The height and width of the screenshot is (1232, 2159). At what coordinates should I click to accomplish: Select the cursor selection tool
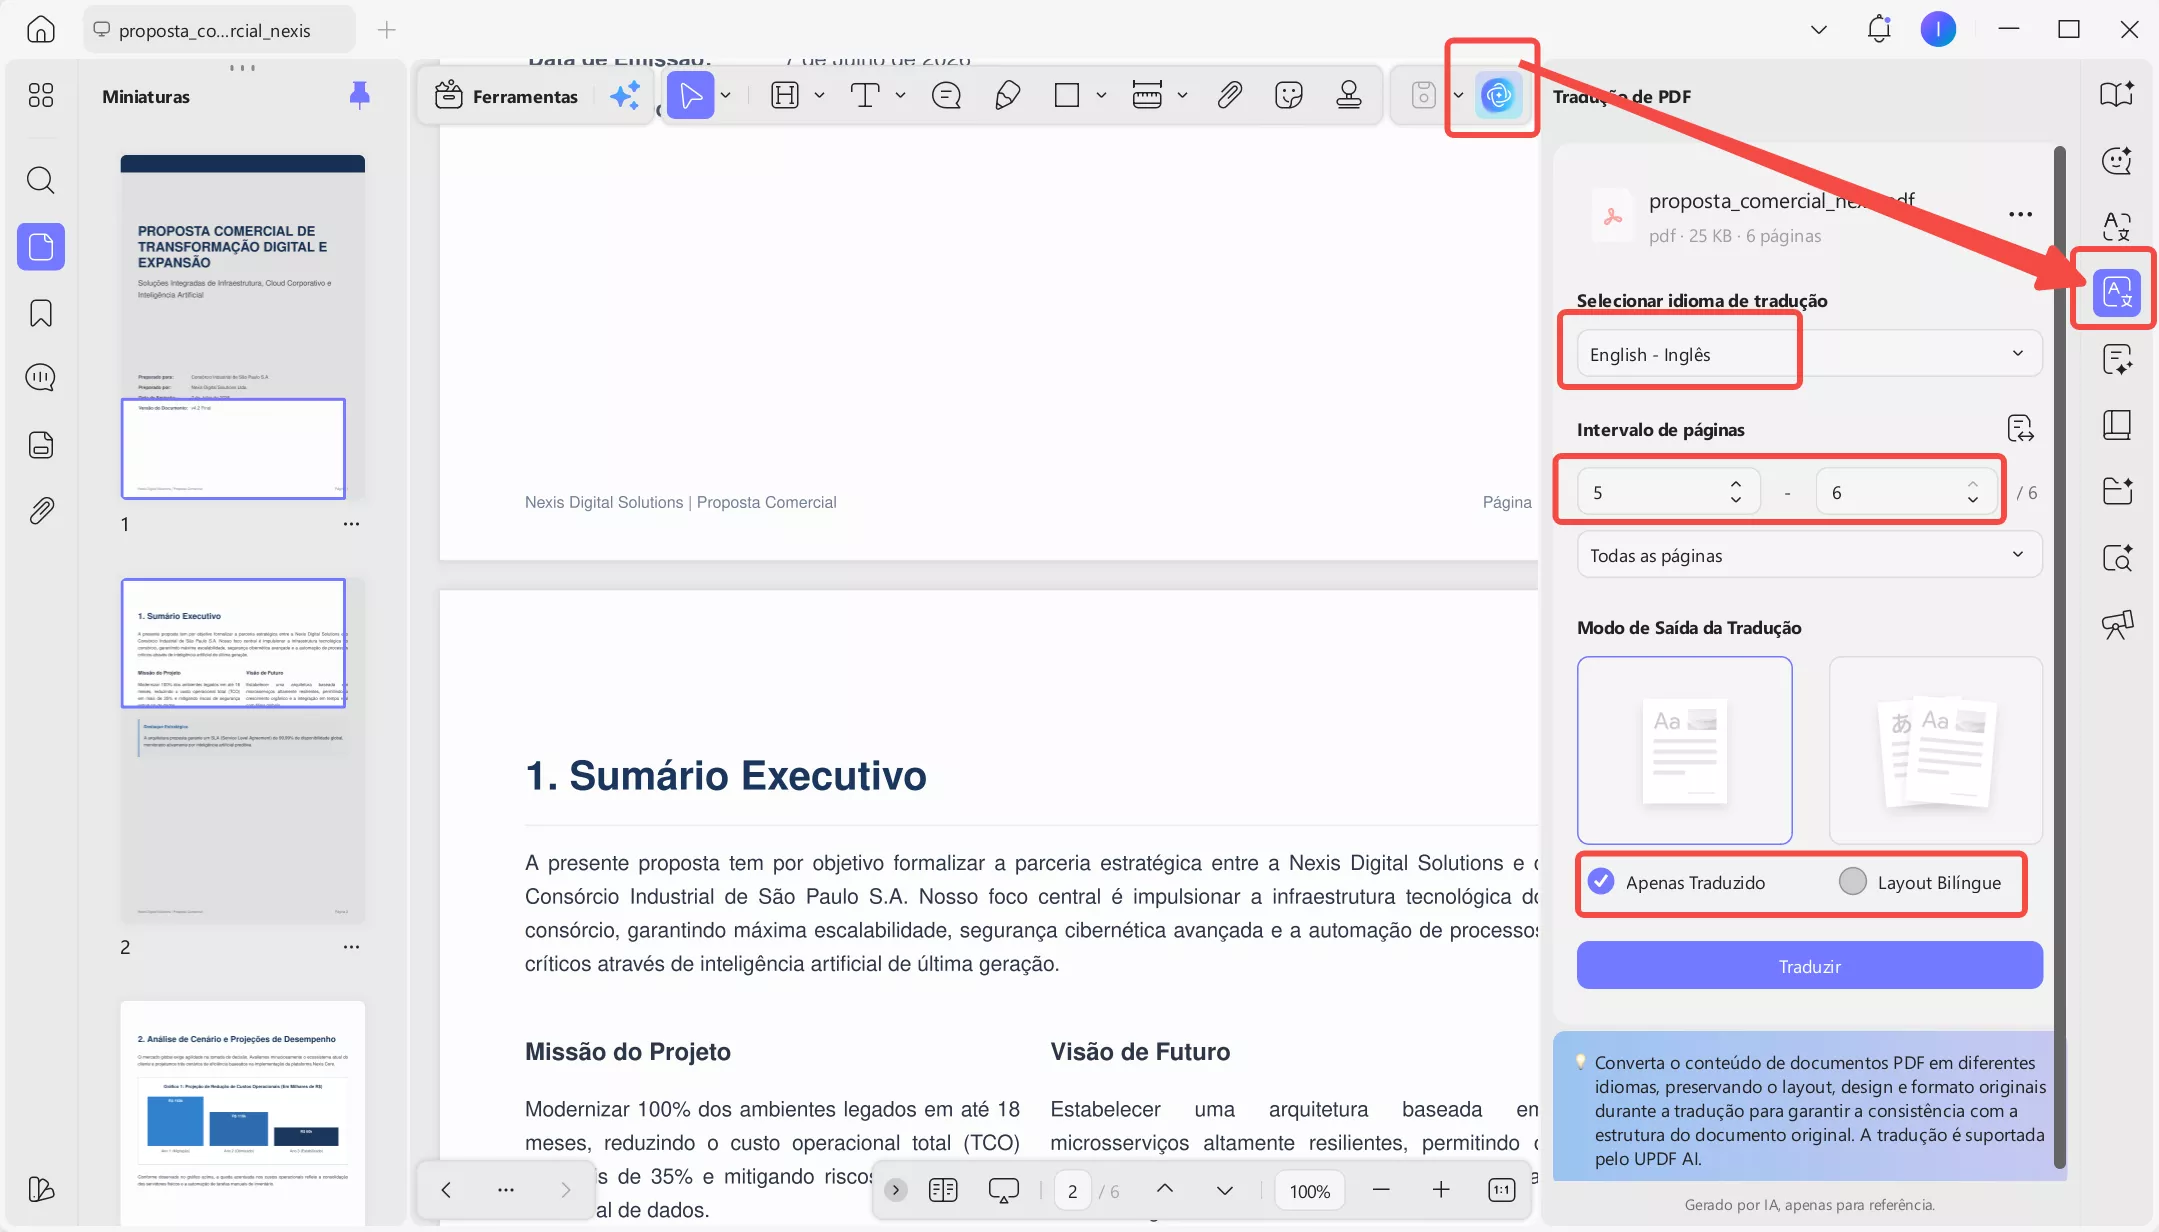point(690,96)
